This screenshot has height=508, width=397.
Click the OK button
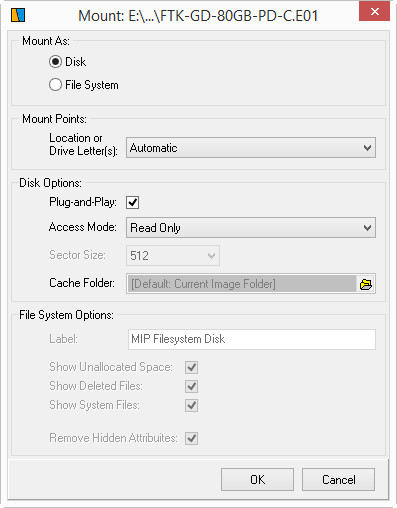pyautogui.click(x=257, y=480)
